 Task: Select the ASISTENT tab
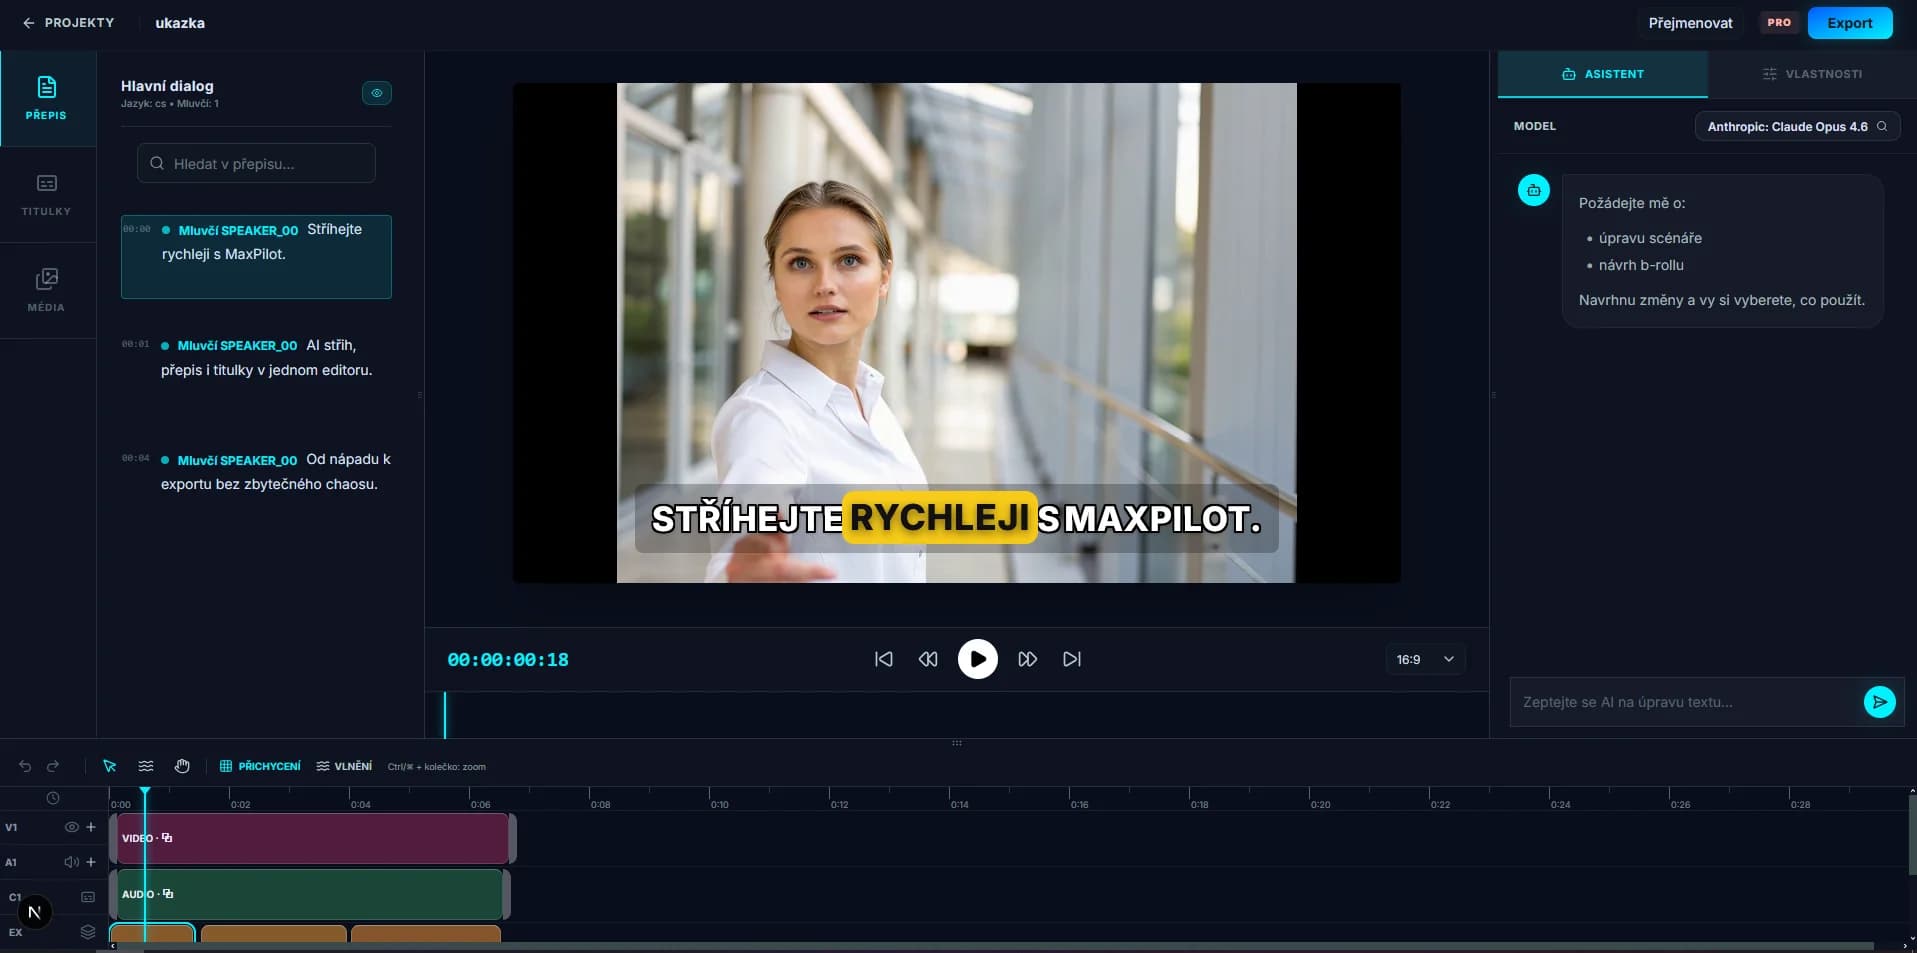1601,73
